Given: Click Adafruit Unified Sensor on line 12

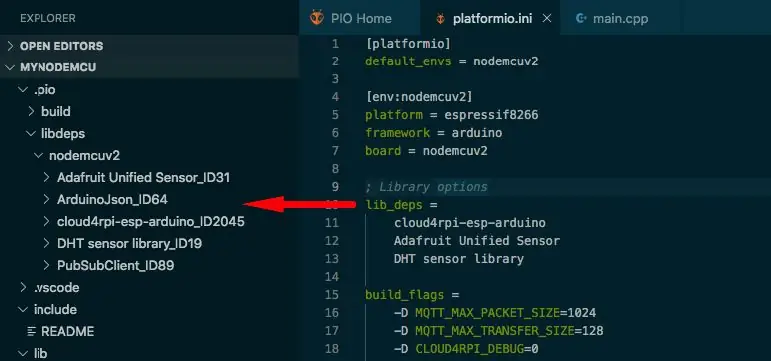Looking at the screenshot, I should 476,241.
